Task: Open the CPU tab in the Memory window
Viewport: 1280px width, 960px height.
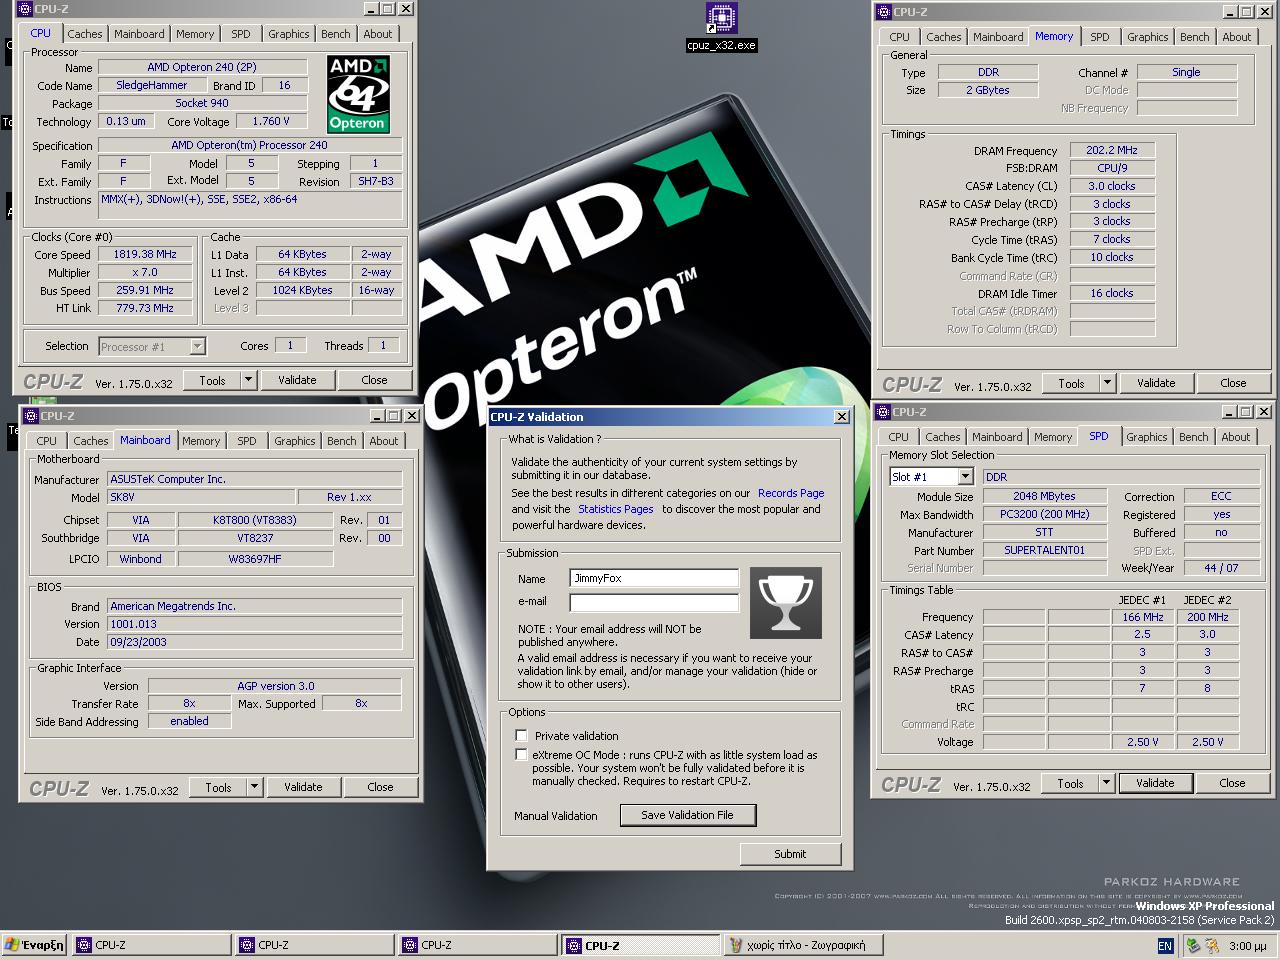Action: tap(900, 37)
